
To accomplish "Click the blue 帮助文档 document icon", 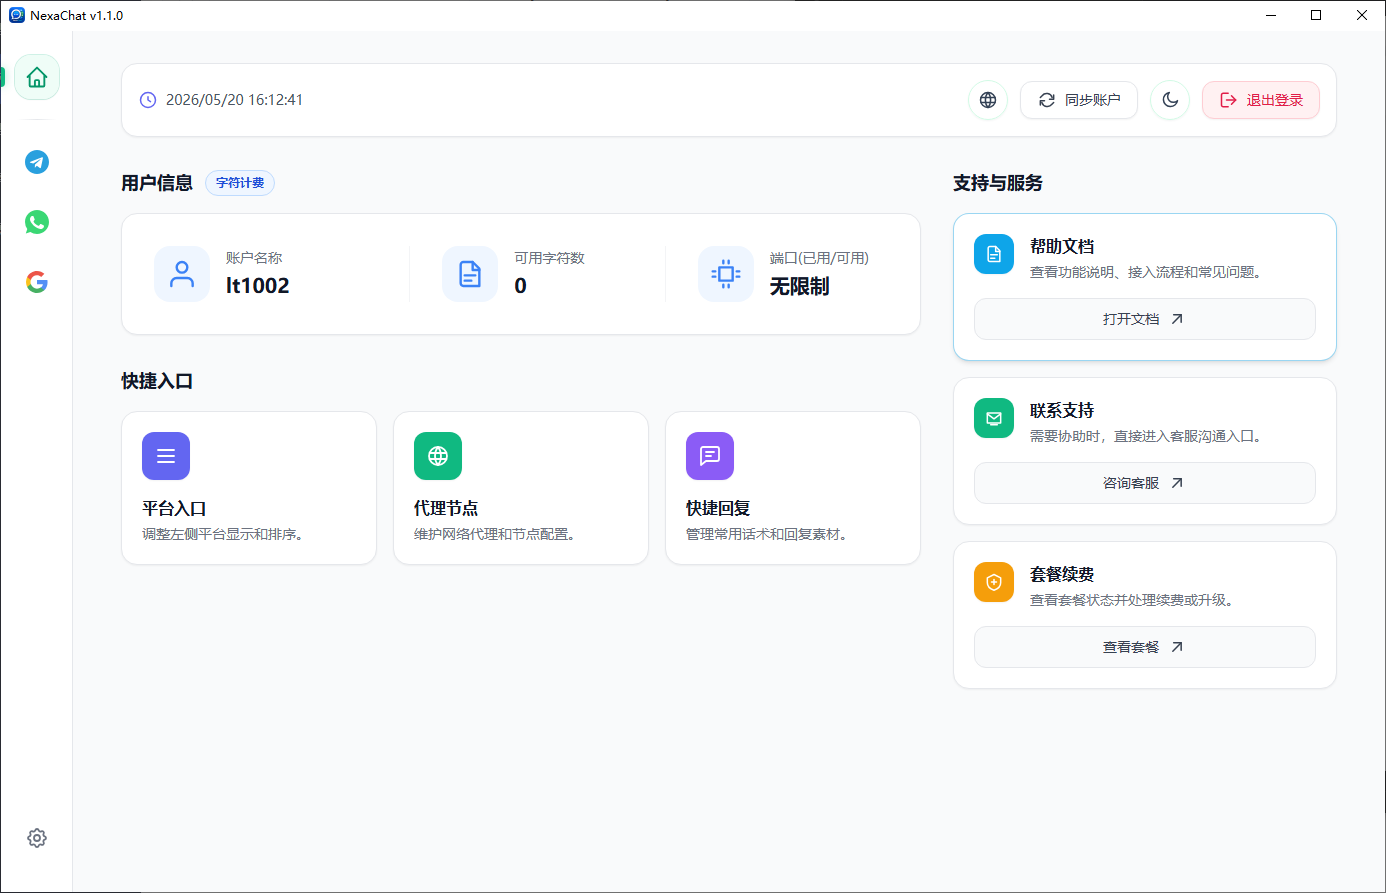I will 994,254.
